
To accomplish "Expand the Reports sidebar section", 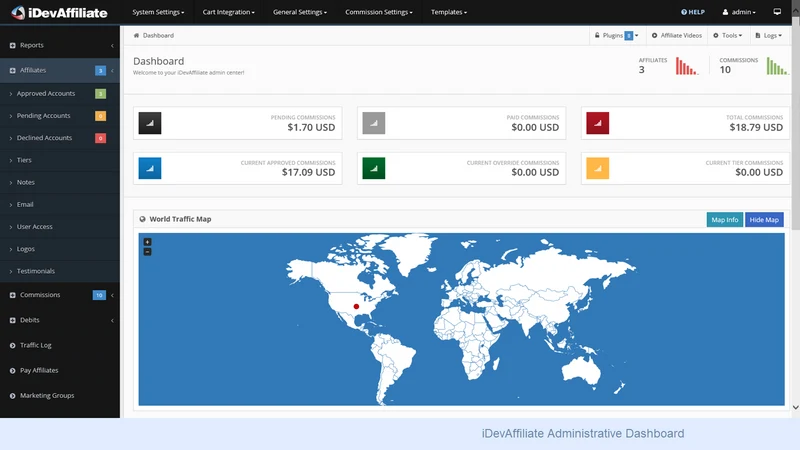I will [60, 45].
